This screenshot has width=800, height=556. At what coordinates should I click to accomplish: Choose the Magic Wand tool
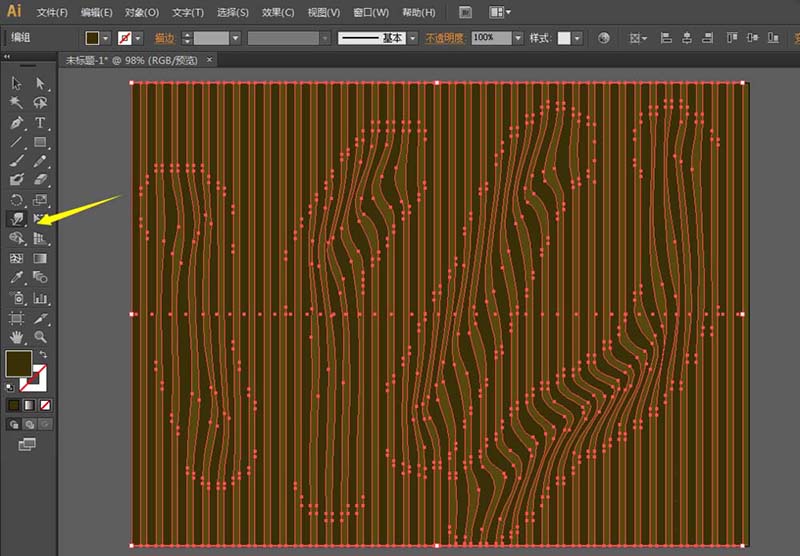click(x=16, y=103)
